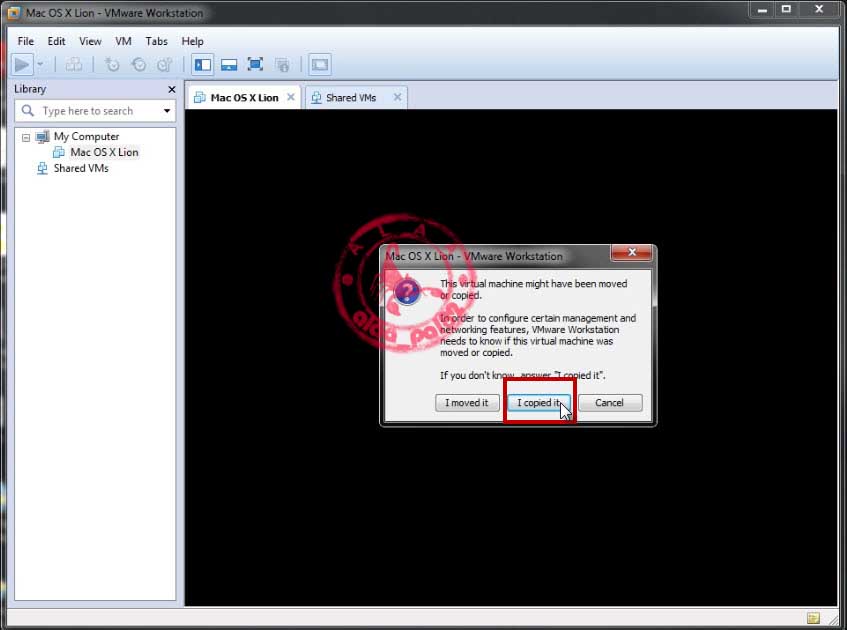Viewport: 847px width, 630px height.
Task: Click the My Computer monitor icon
Action: (x=42, y=137)
